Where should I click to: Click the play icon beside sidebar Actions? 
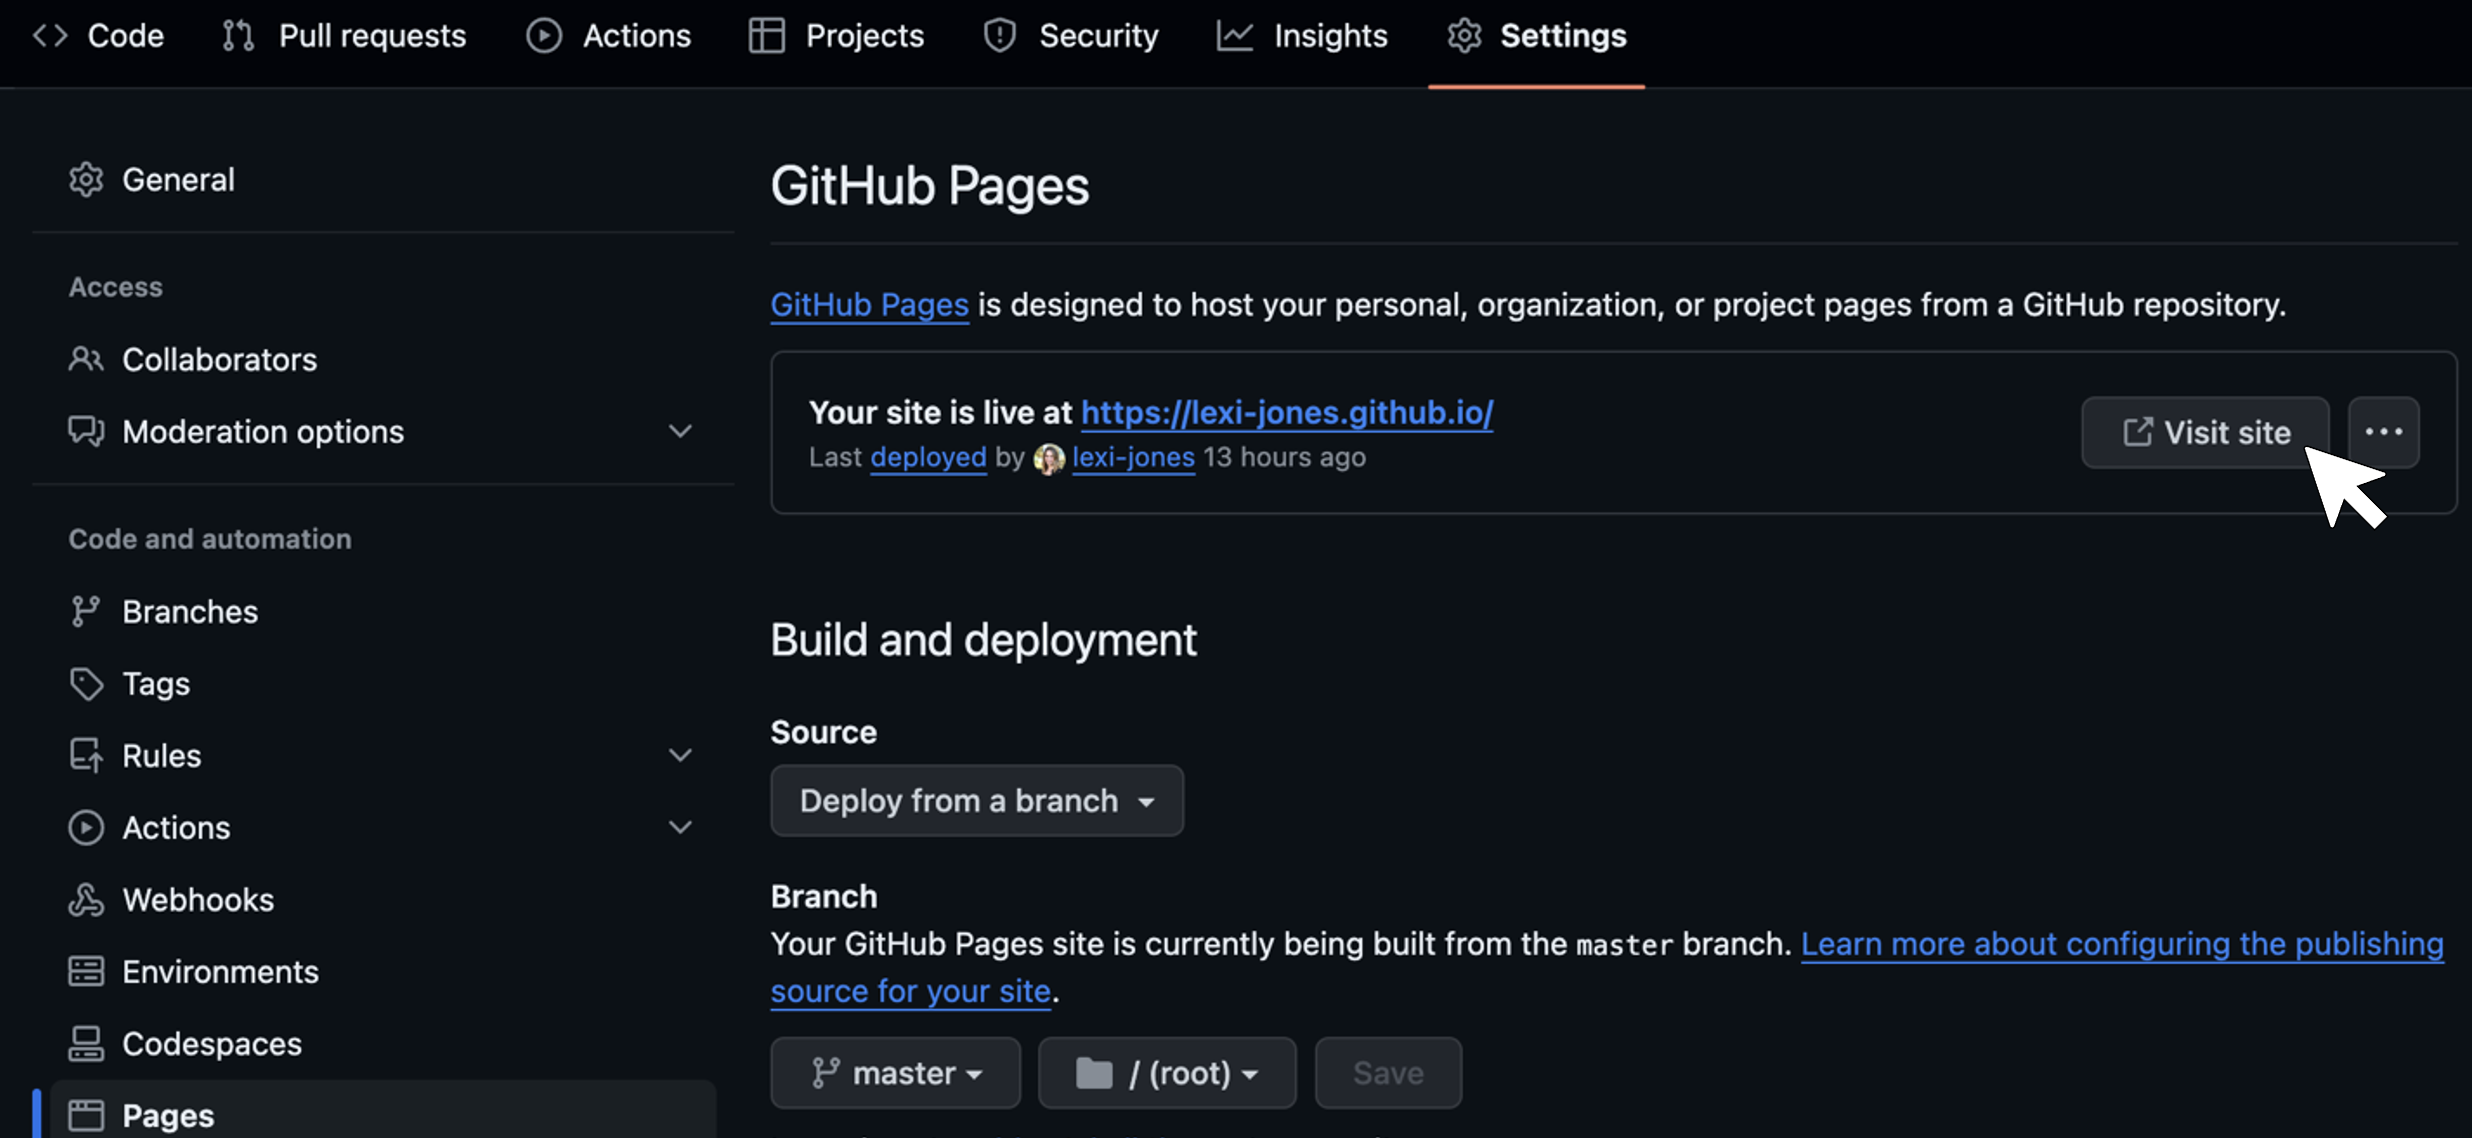(86, 828)
